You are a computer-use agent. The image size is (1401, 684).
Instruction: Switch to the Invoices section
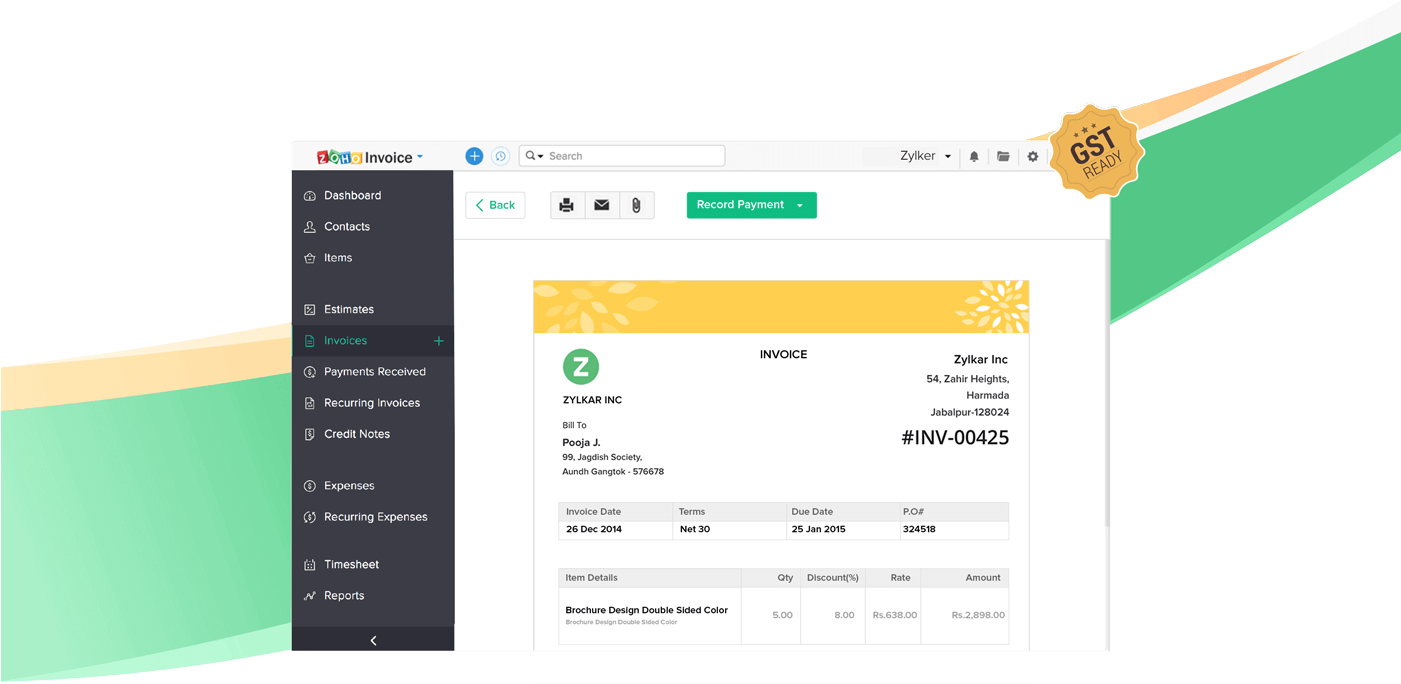point(346,340)
